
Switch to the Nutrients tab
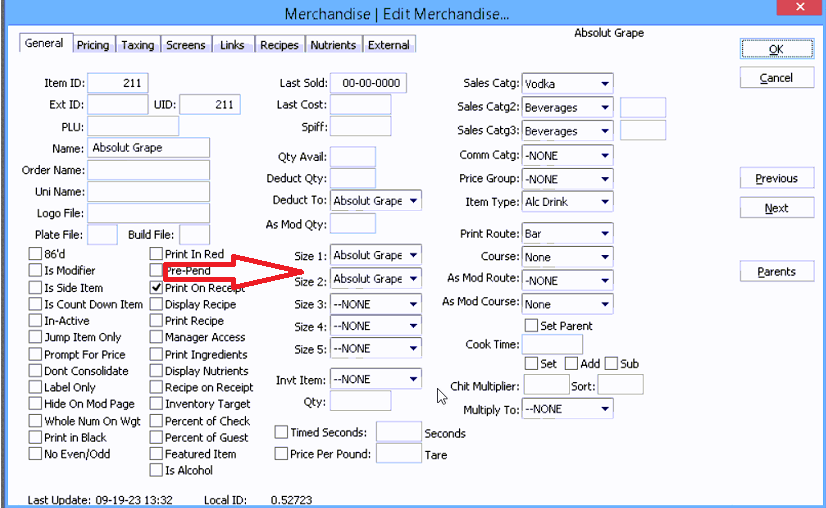pos(333,45)
